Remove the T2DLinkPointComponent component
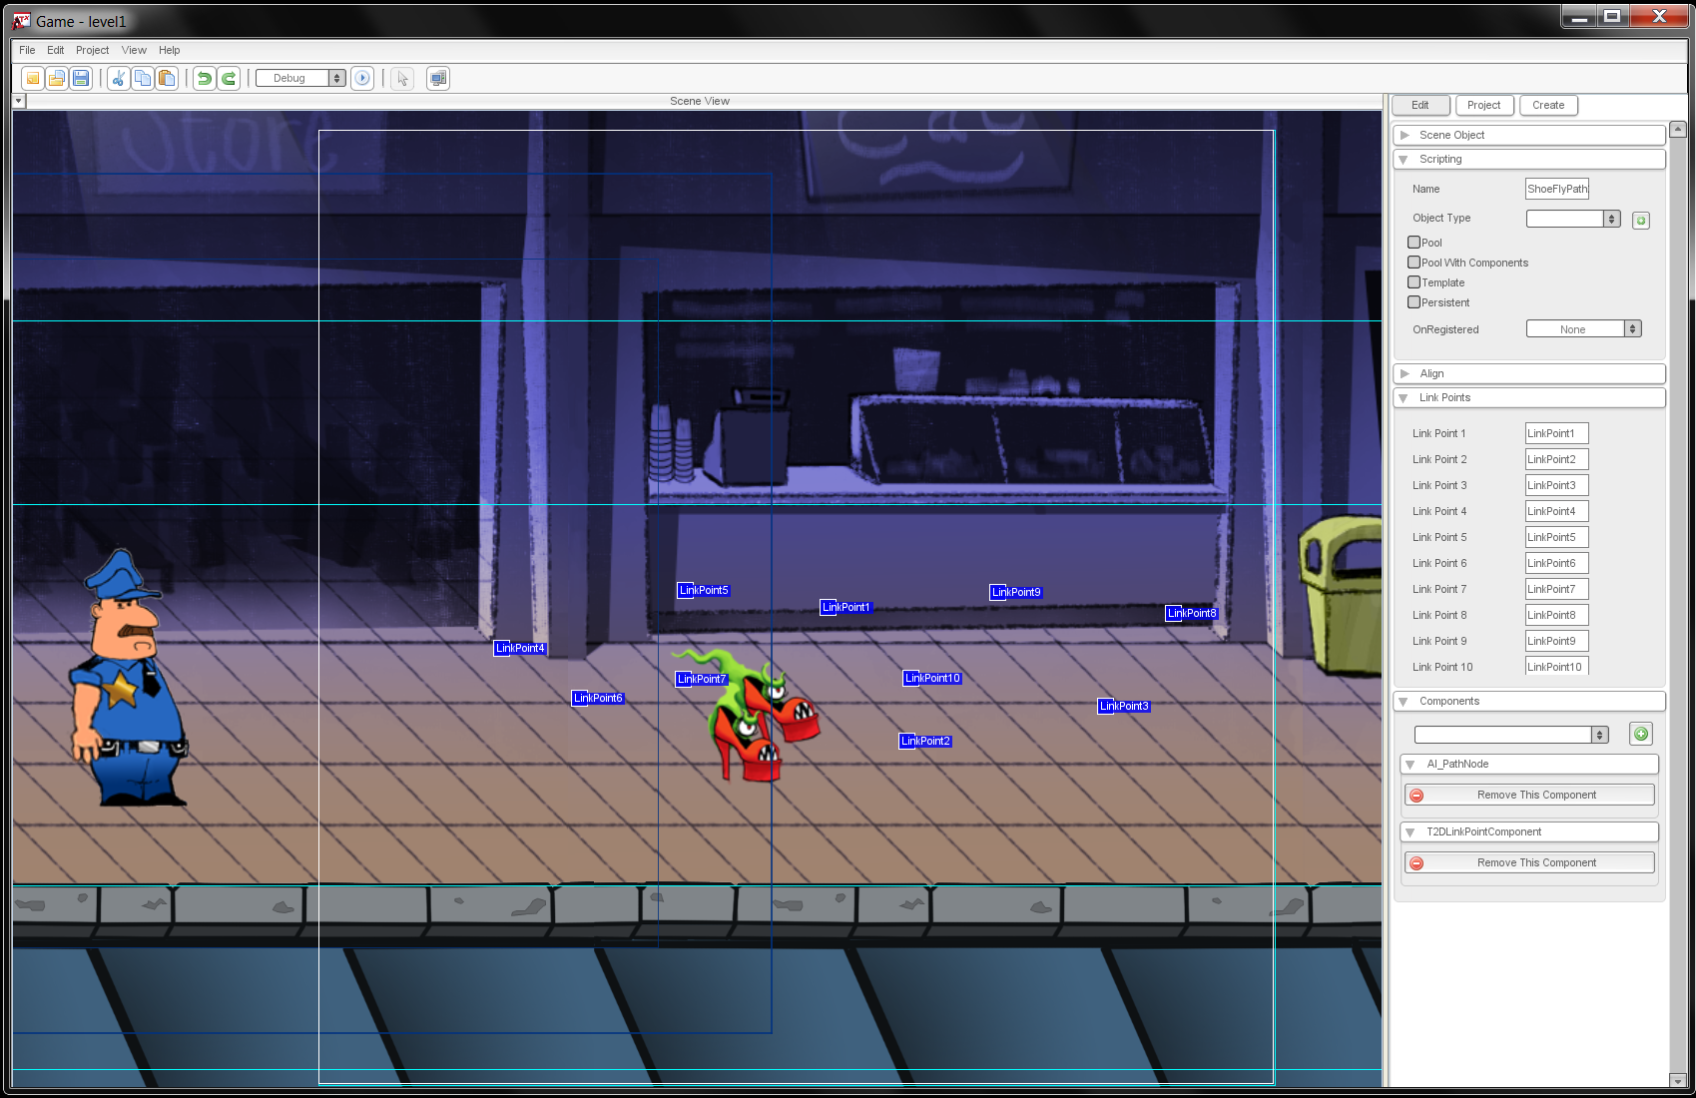 coord(1528,863)
